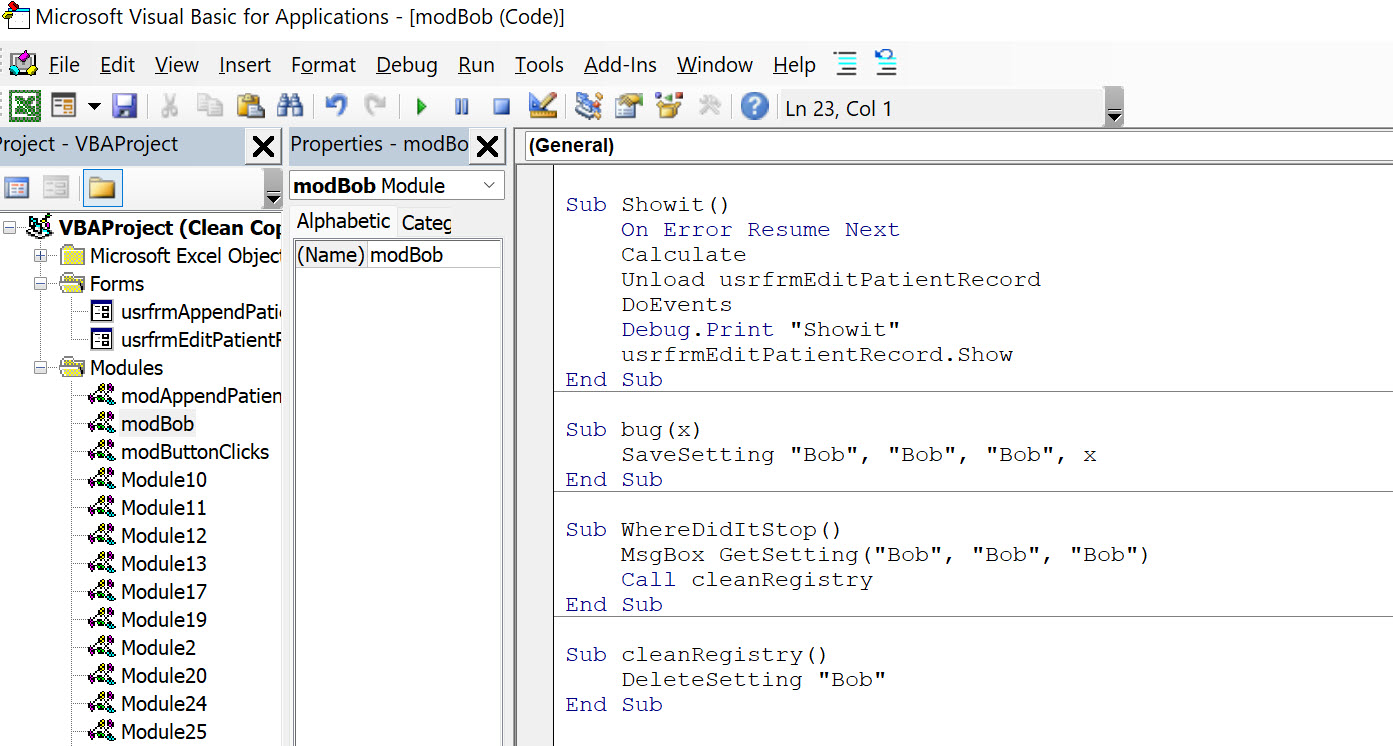Collapse the Forms folder
This screenshot has height=746, width=1393.
[40, 284]
